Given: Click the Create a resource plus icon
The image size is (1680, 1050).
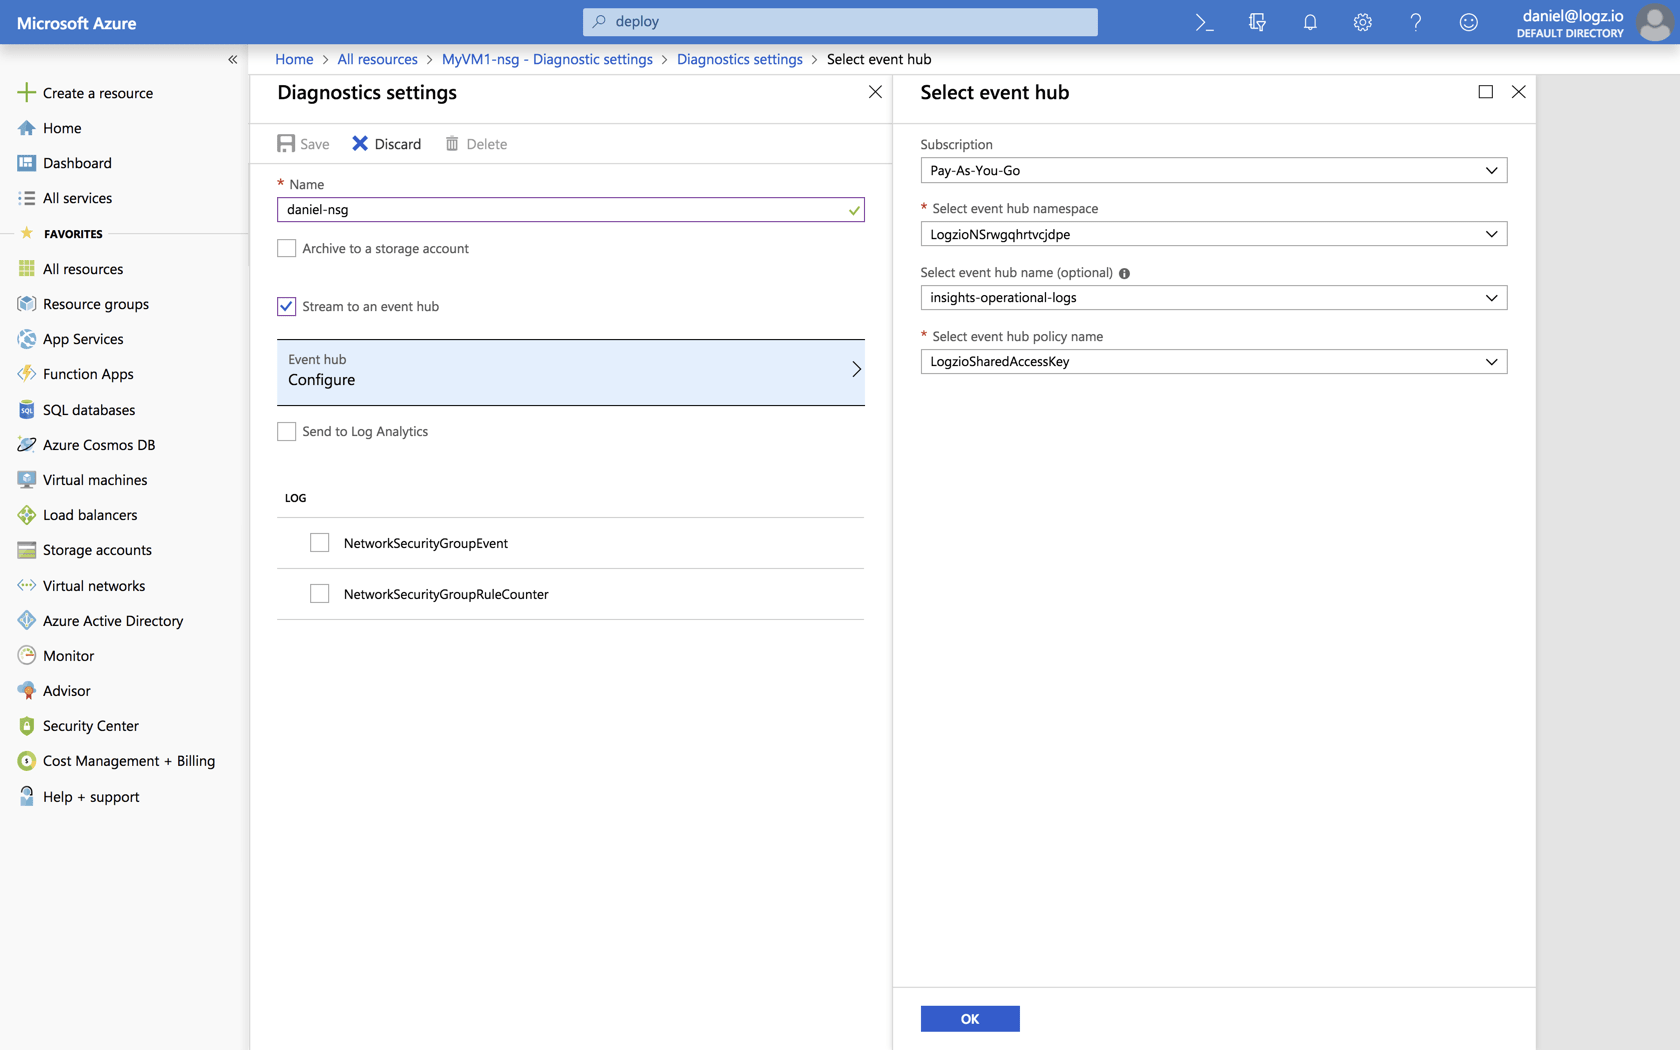Looking at the screenshot, I should [27, 92].
